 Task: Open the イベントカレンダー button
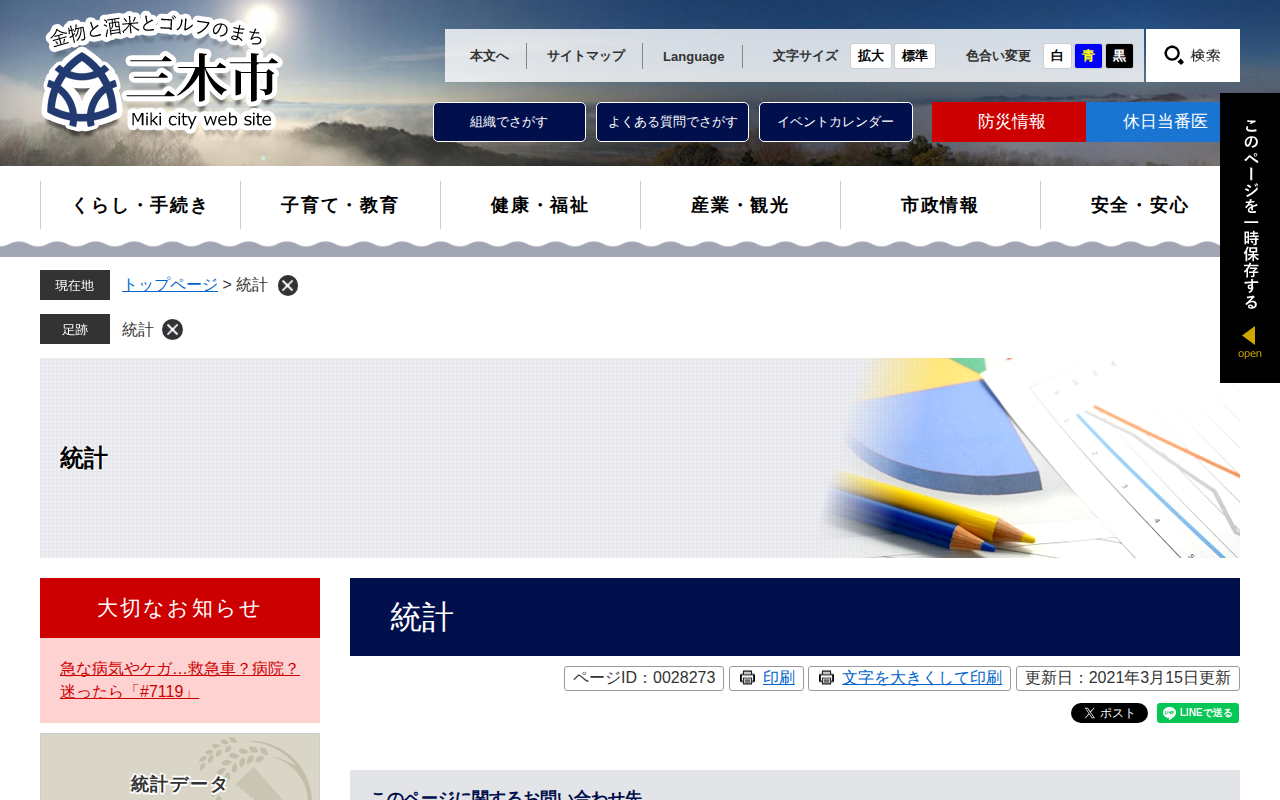pos(836,122)
